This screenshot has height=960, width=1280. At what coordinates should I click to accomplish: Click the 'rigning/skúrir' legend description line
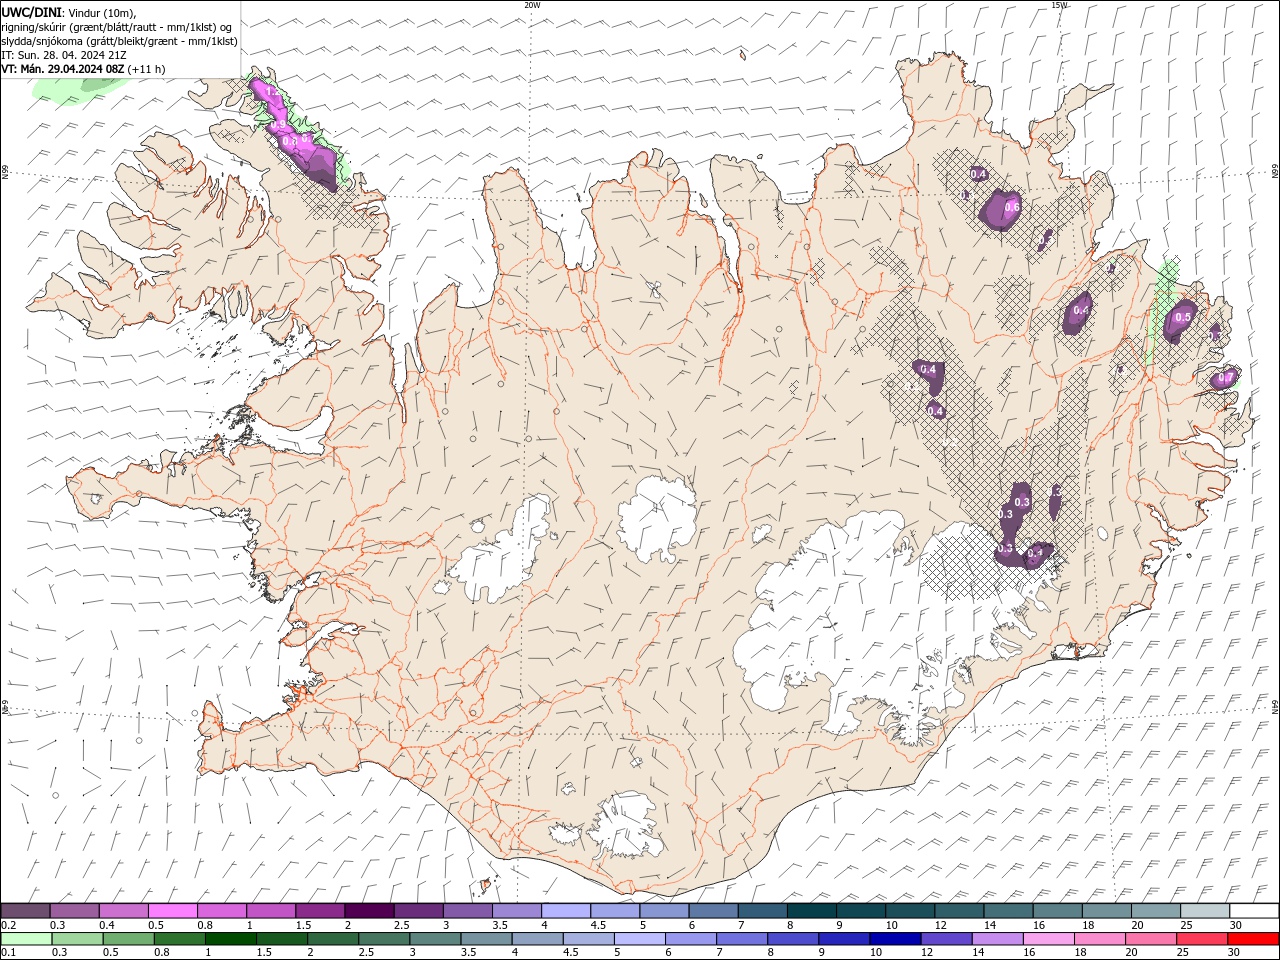tap(118, 26)
